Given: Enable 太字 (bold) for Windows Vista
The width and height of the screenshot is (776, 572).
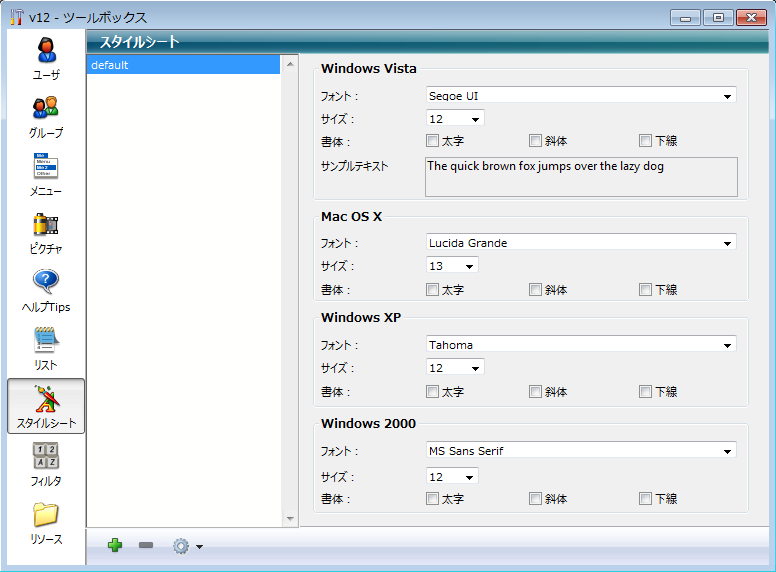Looking at the screenshot, I should coord(433,141).
